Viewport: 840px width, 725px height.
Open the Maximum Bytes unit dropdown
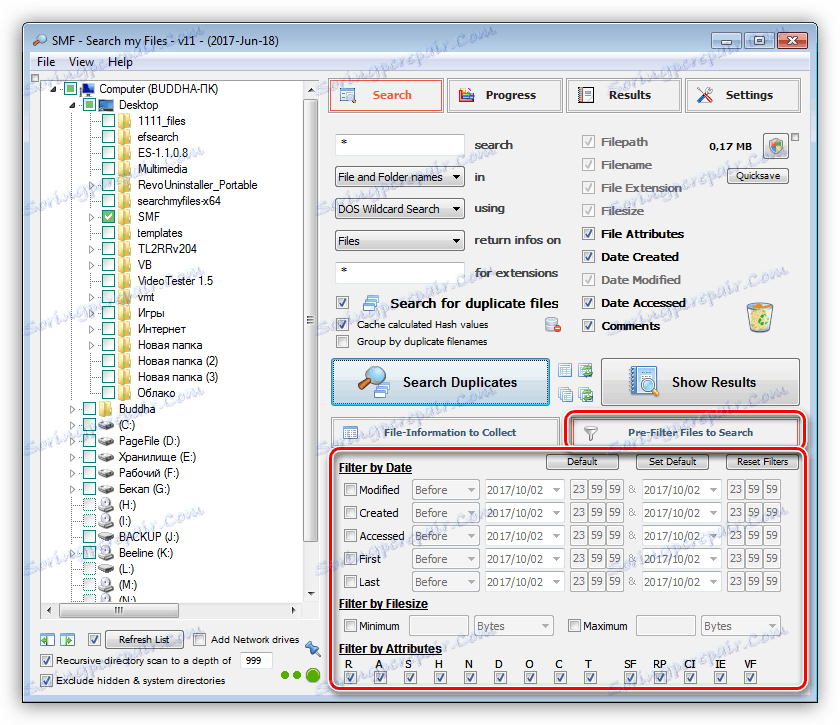[x=740, y=626]
